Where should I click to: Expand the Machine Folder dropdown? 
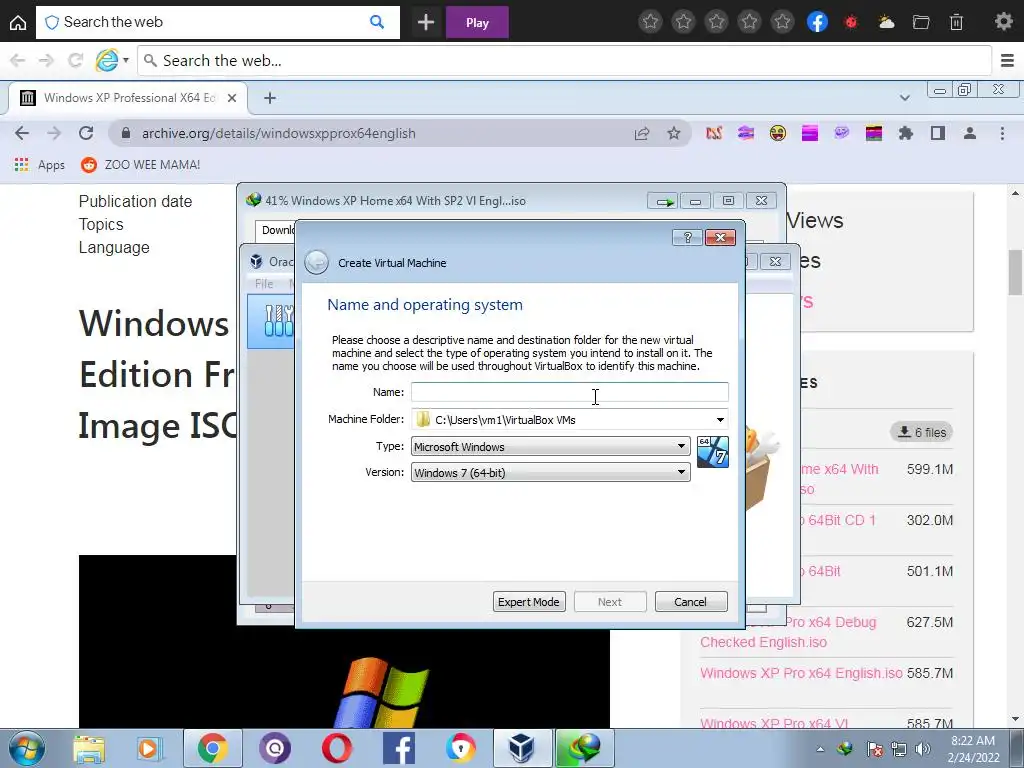coord(720,420)
